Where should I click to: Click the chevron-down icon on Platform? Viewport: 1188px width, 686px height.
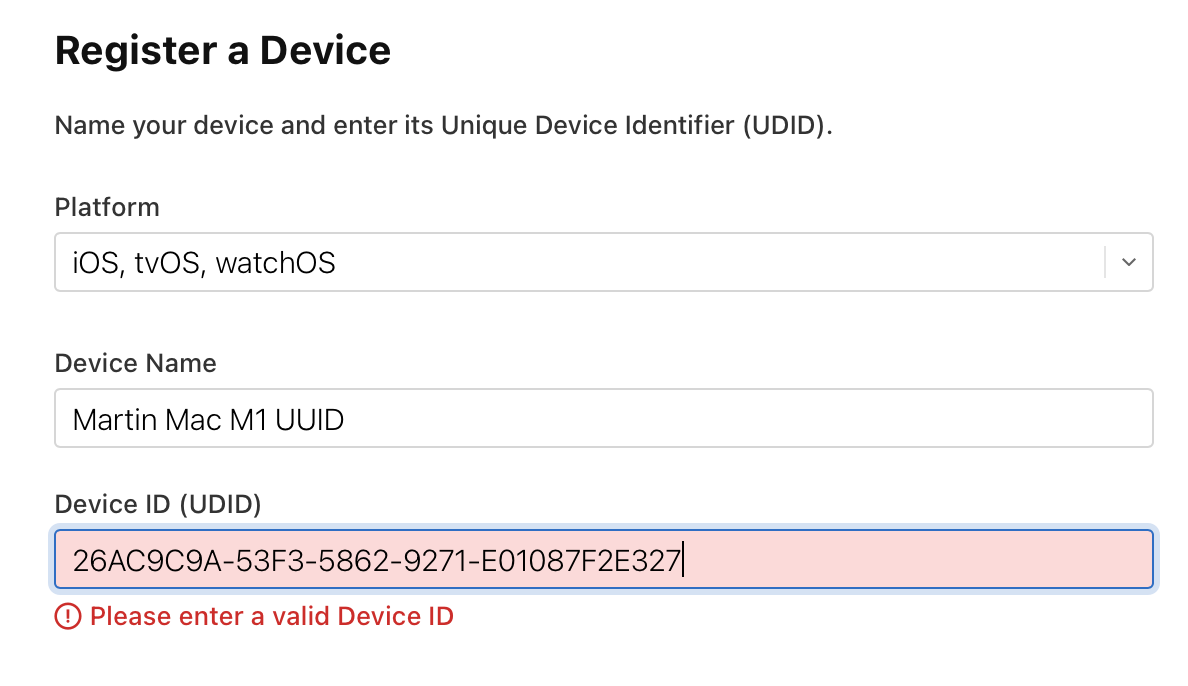click(x=1128, y=262)
